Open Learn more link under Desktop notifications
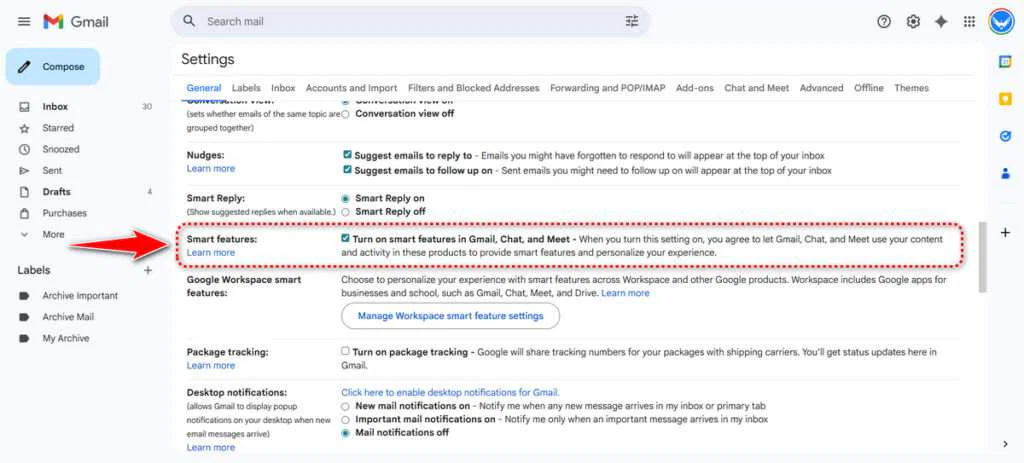Image resolution: width=1024 pixels, height=463 pixels. (210, 447)
